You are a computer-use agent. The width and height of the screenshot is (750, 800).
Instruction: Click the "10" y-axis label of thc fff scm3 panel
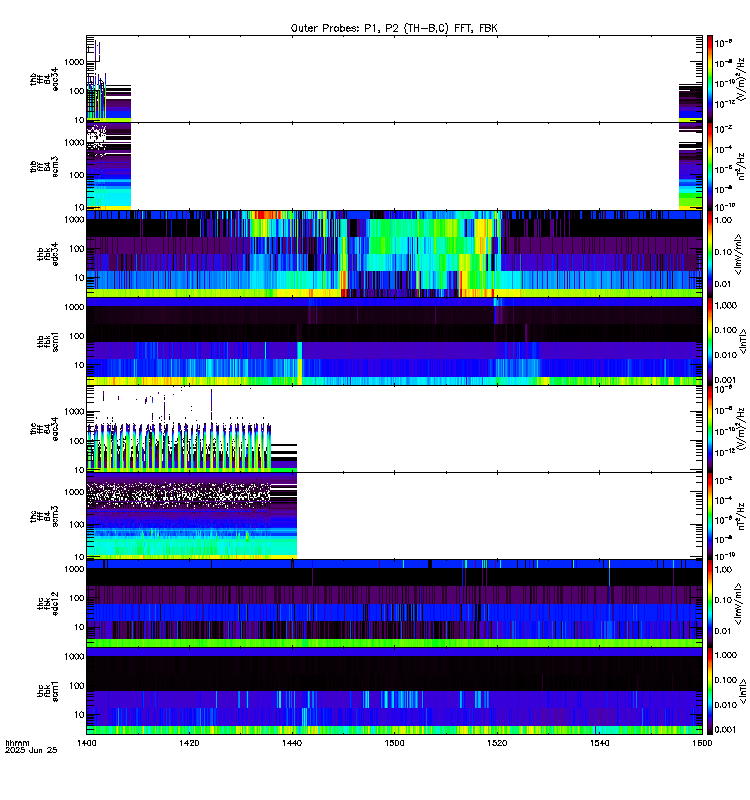80,557
